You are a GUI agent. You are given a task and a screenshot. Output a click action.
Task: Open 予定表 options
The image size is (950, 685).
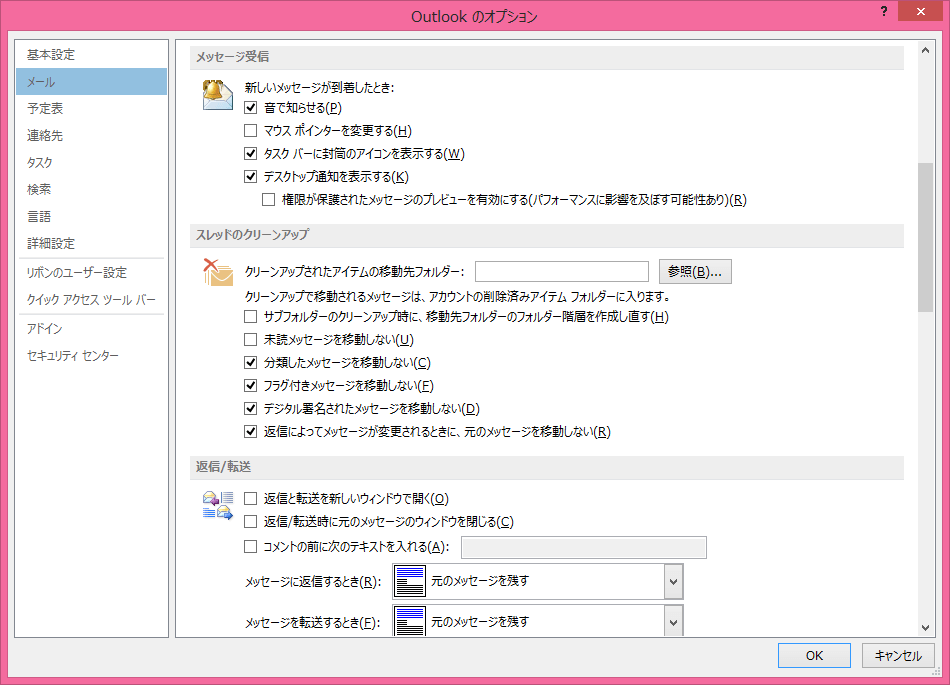(91, 108)
